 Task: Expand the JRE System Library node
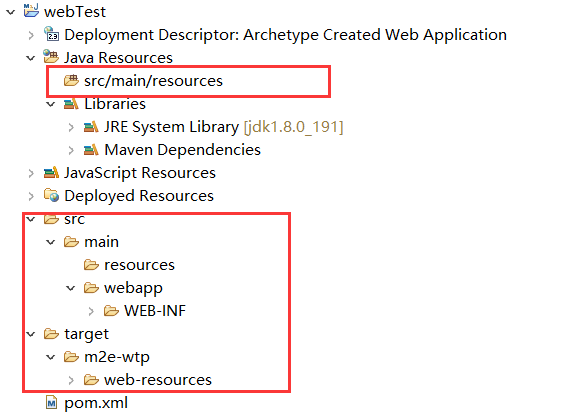click(71, 127)
